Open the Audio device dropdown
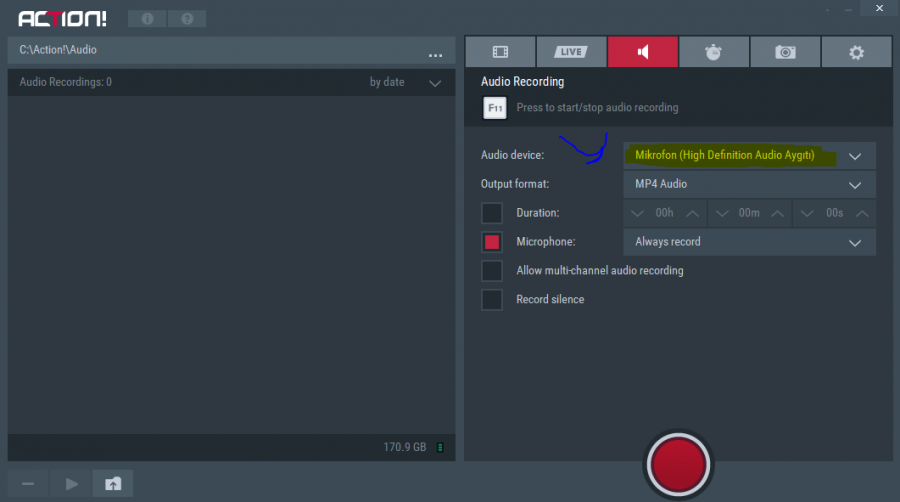The width and height of the screenshot is (900, 502). pos(750,155)
